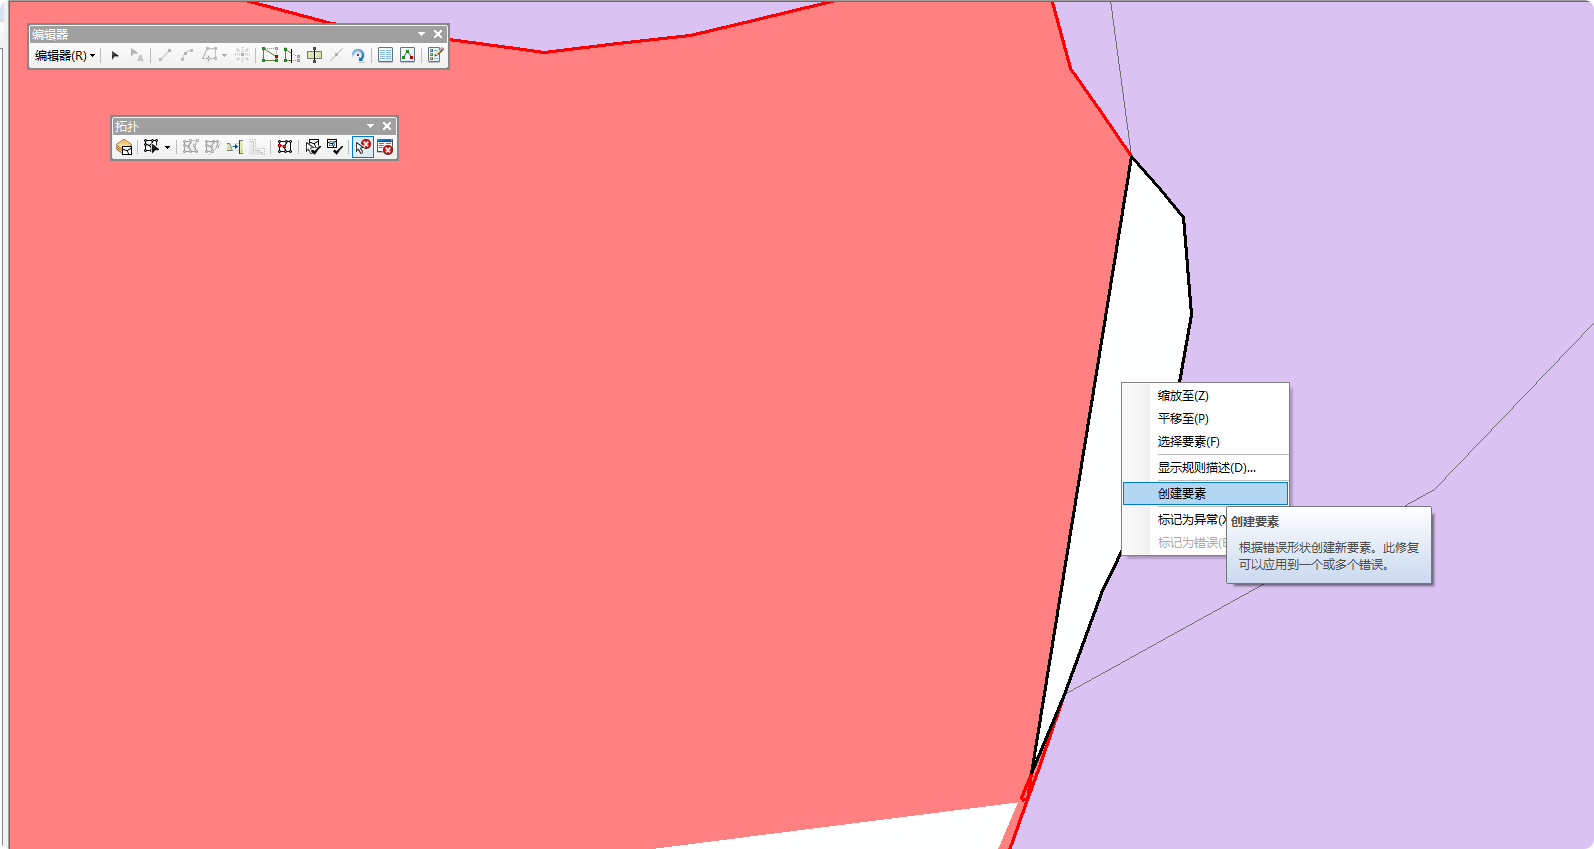Select the Reshape Edge tool
The height and width of the screenshot is (849, 1594).
(x=212, y=147)
